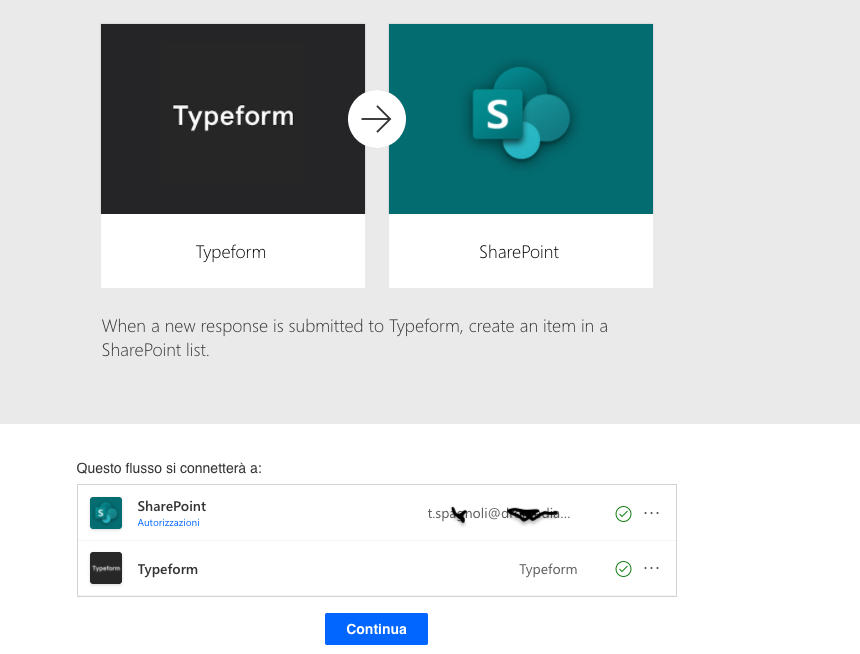Click the green checkmark in the SharePoint row

pos(623,514)
